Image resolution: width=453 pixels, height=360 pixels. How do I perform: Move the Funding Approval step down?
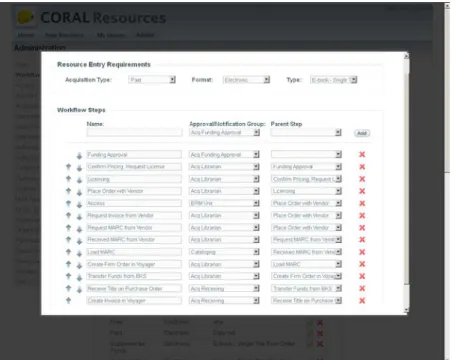[79, 156]
